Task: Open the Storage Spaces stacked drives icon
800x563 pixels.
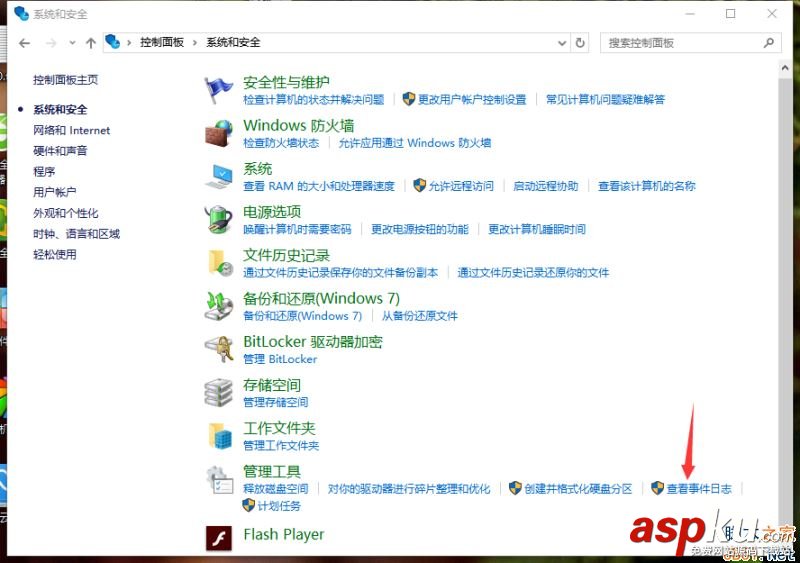Action: click(219, 393)
